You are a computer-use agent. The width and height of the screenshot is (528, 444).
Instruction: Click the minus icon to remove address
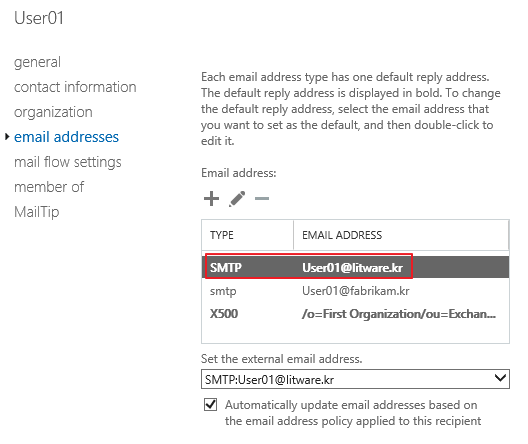[x=262, y=199]
